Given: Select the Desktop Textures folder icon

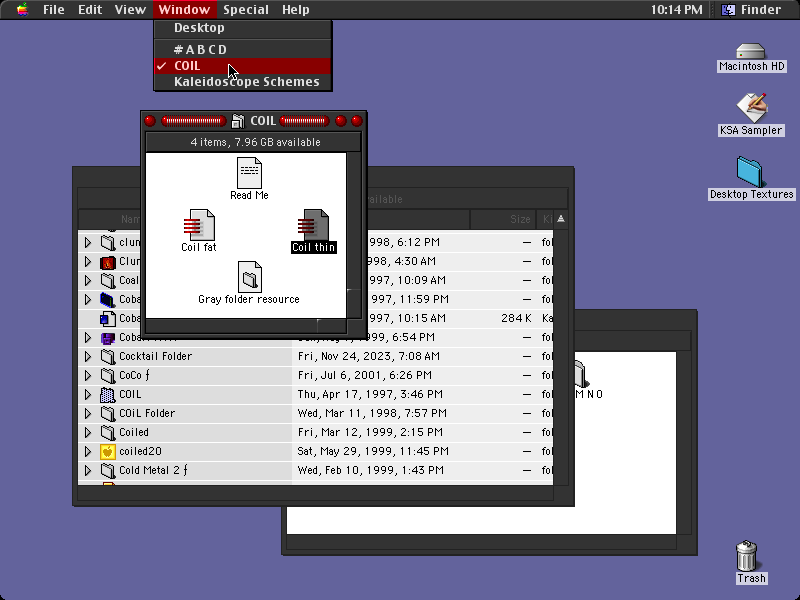Looking at the screenshot, I should pos(750,172).
